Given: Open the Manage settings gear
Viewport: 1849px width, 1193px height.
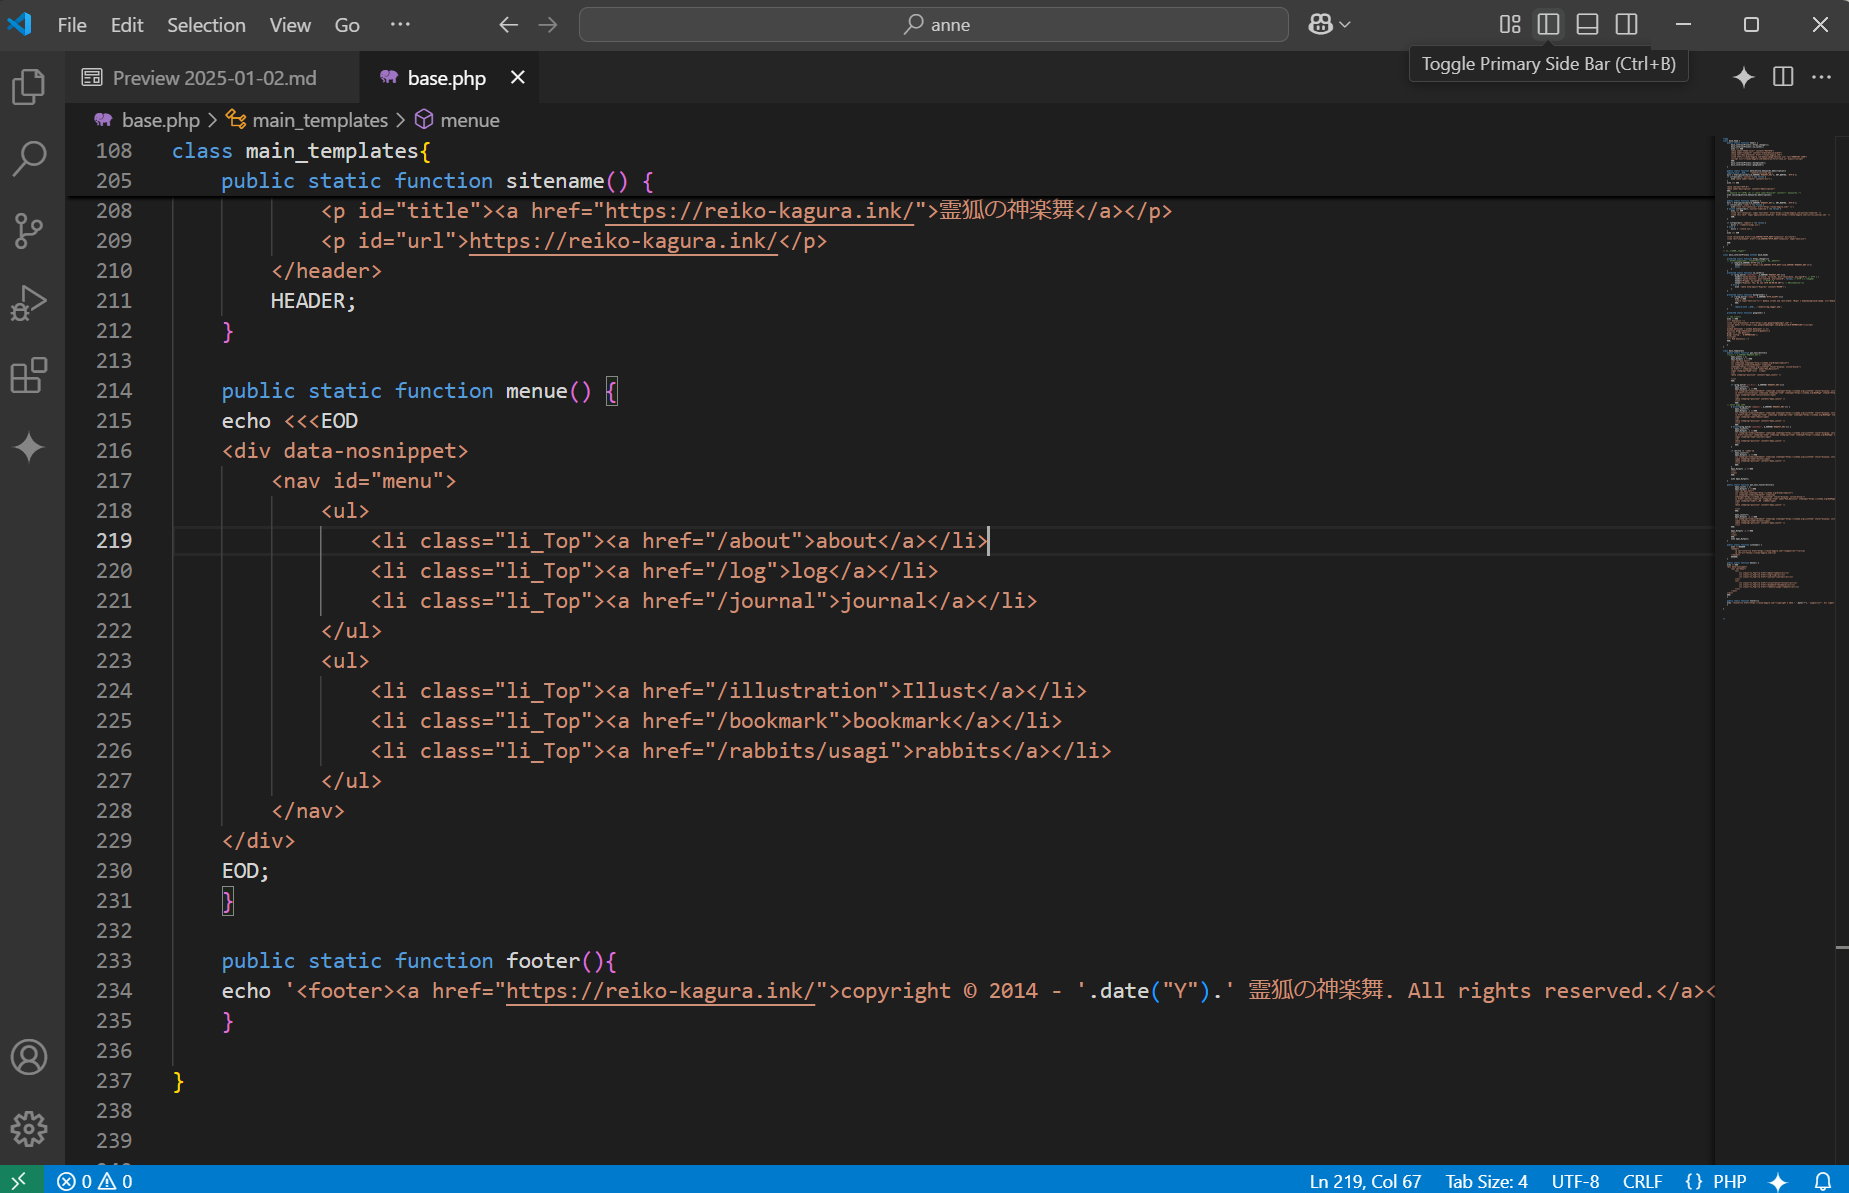Looking at the screenshot, I should (x=28, y=1128).
